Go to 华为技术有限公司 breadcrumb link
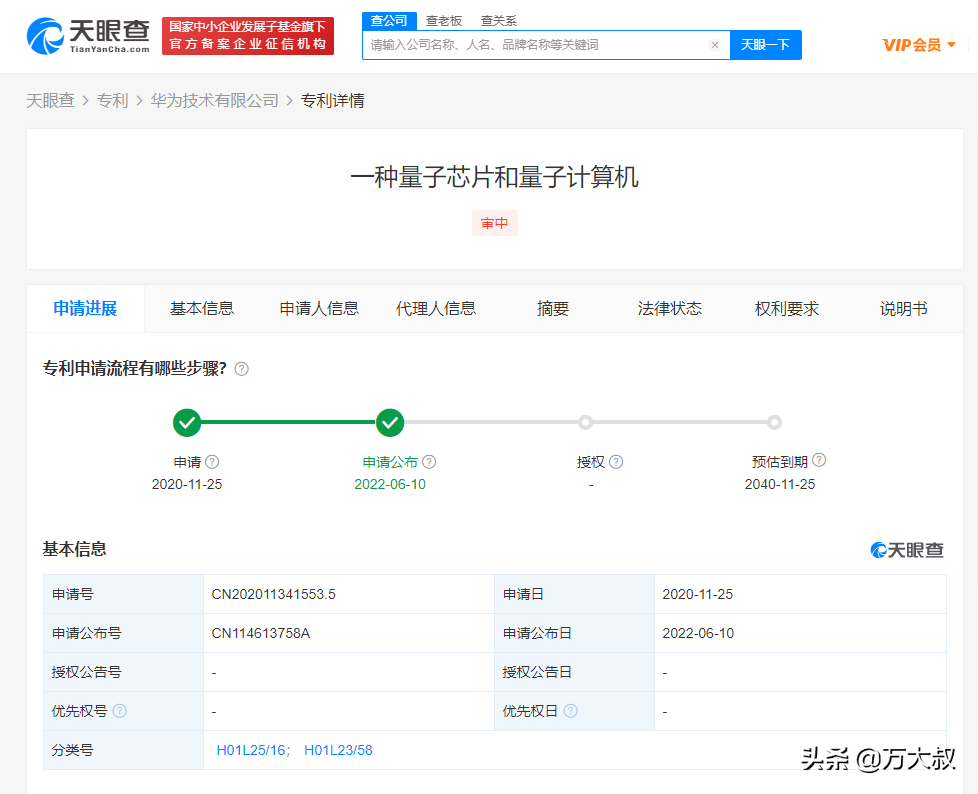 tap(214, 100)
